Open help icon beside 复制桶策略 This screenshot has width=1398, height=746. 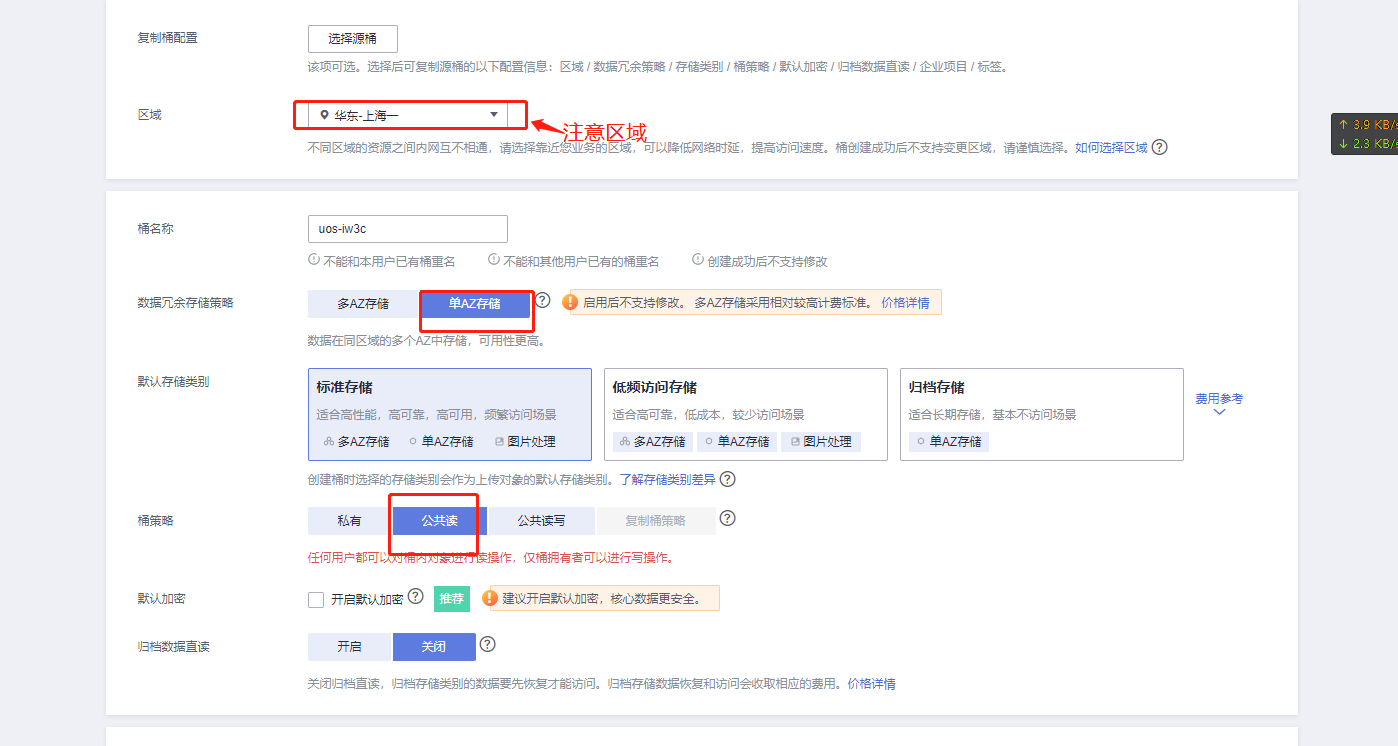(728, 518)
